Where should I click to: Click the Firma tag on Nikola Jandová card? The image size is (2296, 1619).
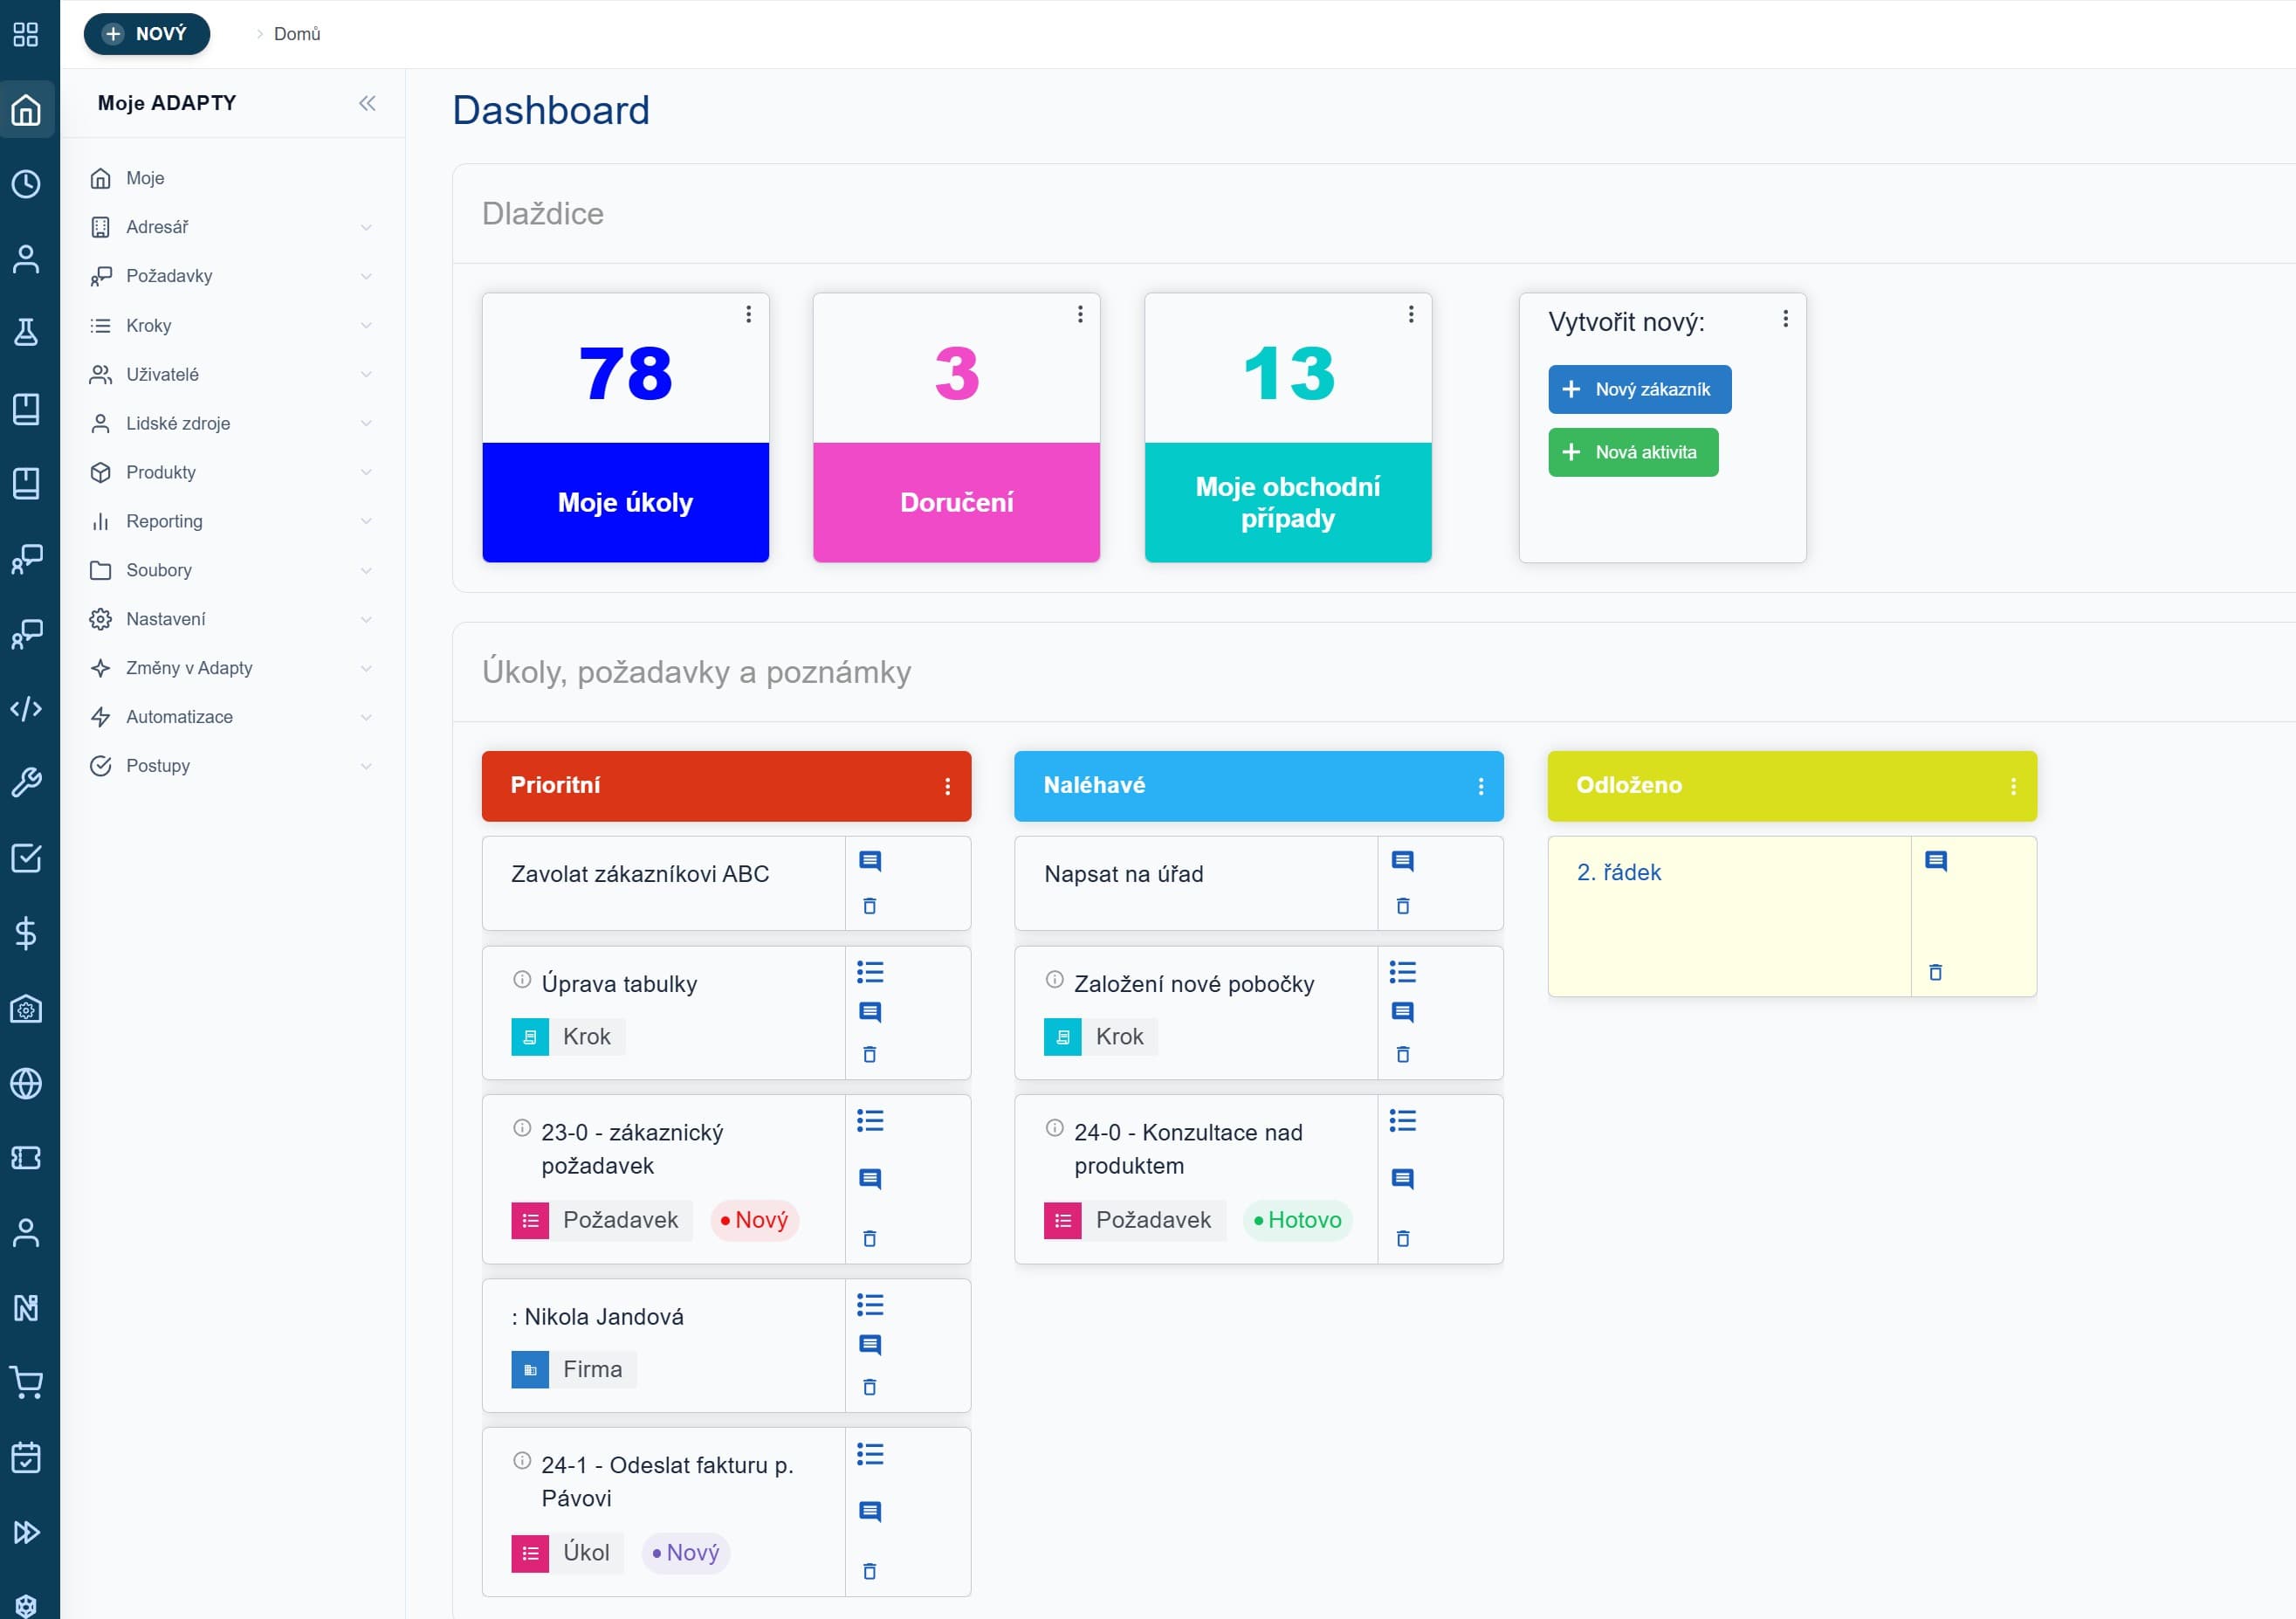[574, 1369]
